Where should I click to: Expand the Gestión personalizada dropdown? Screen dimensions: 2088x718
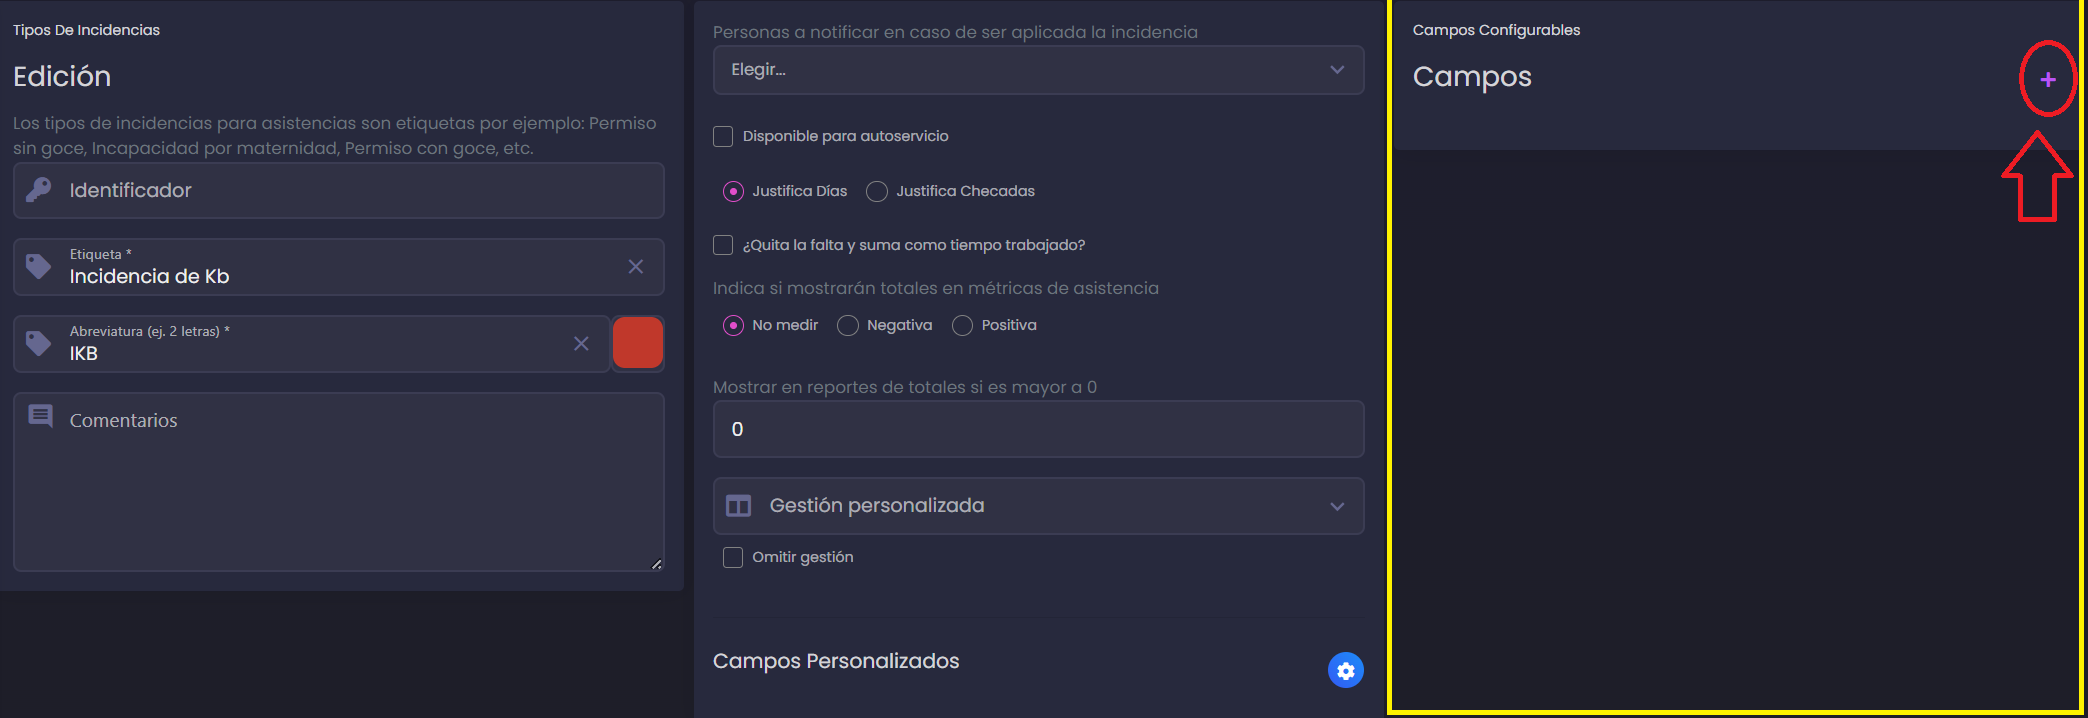click(1038, 506)
